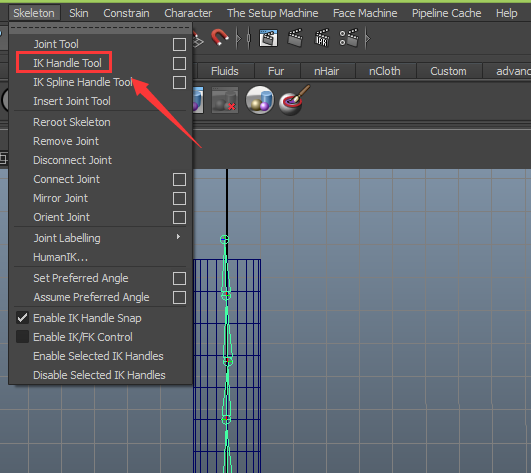
Task: Open the Character menu
Action: point(188,13)
